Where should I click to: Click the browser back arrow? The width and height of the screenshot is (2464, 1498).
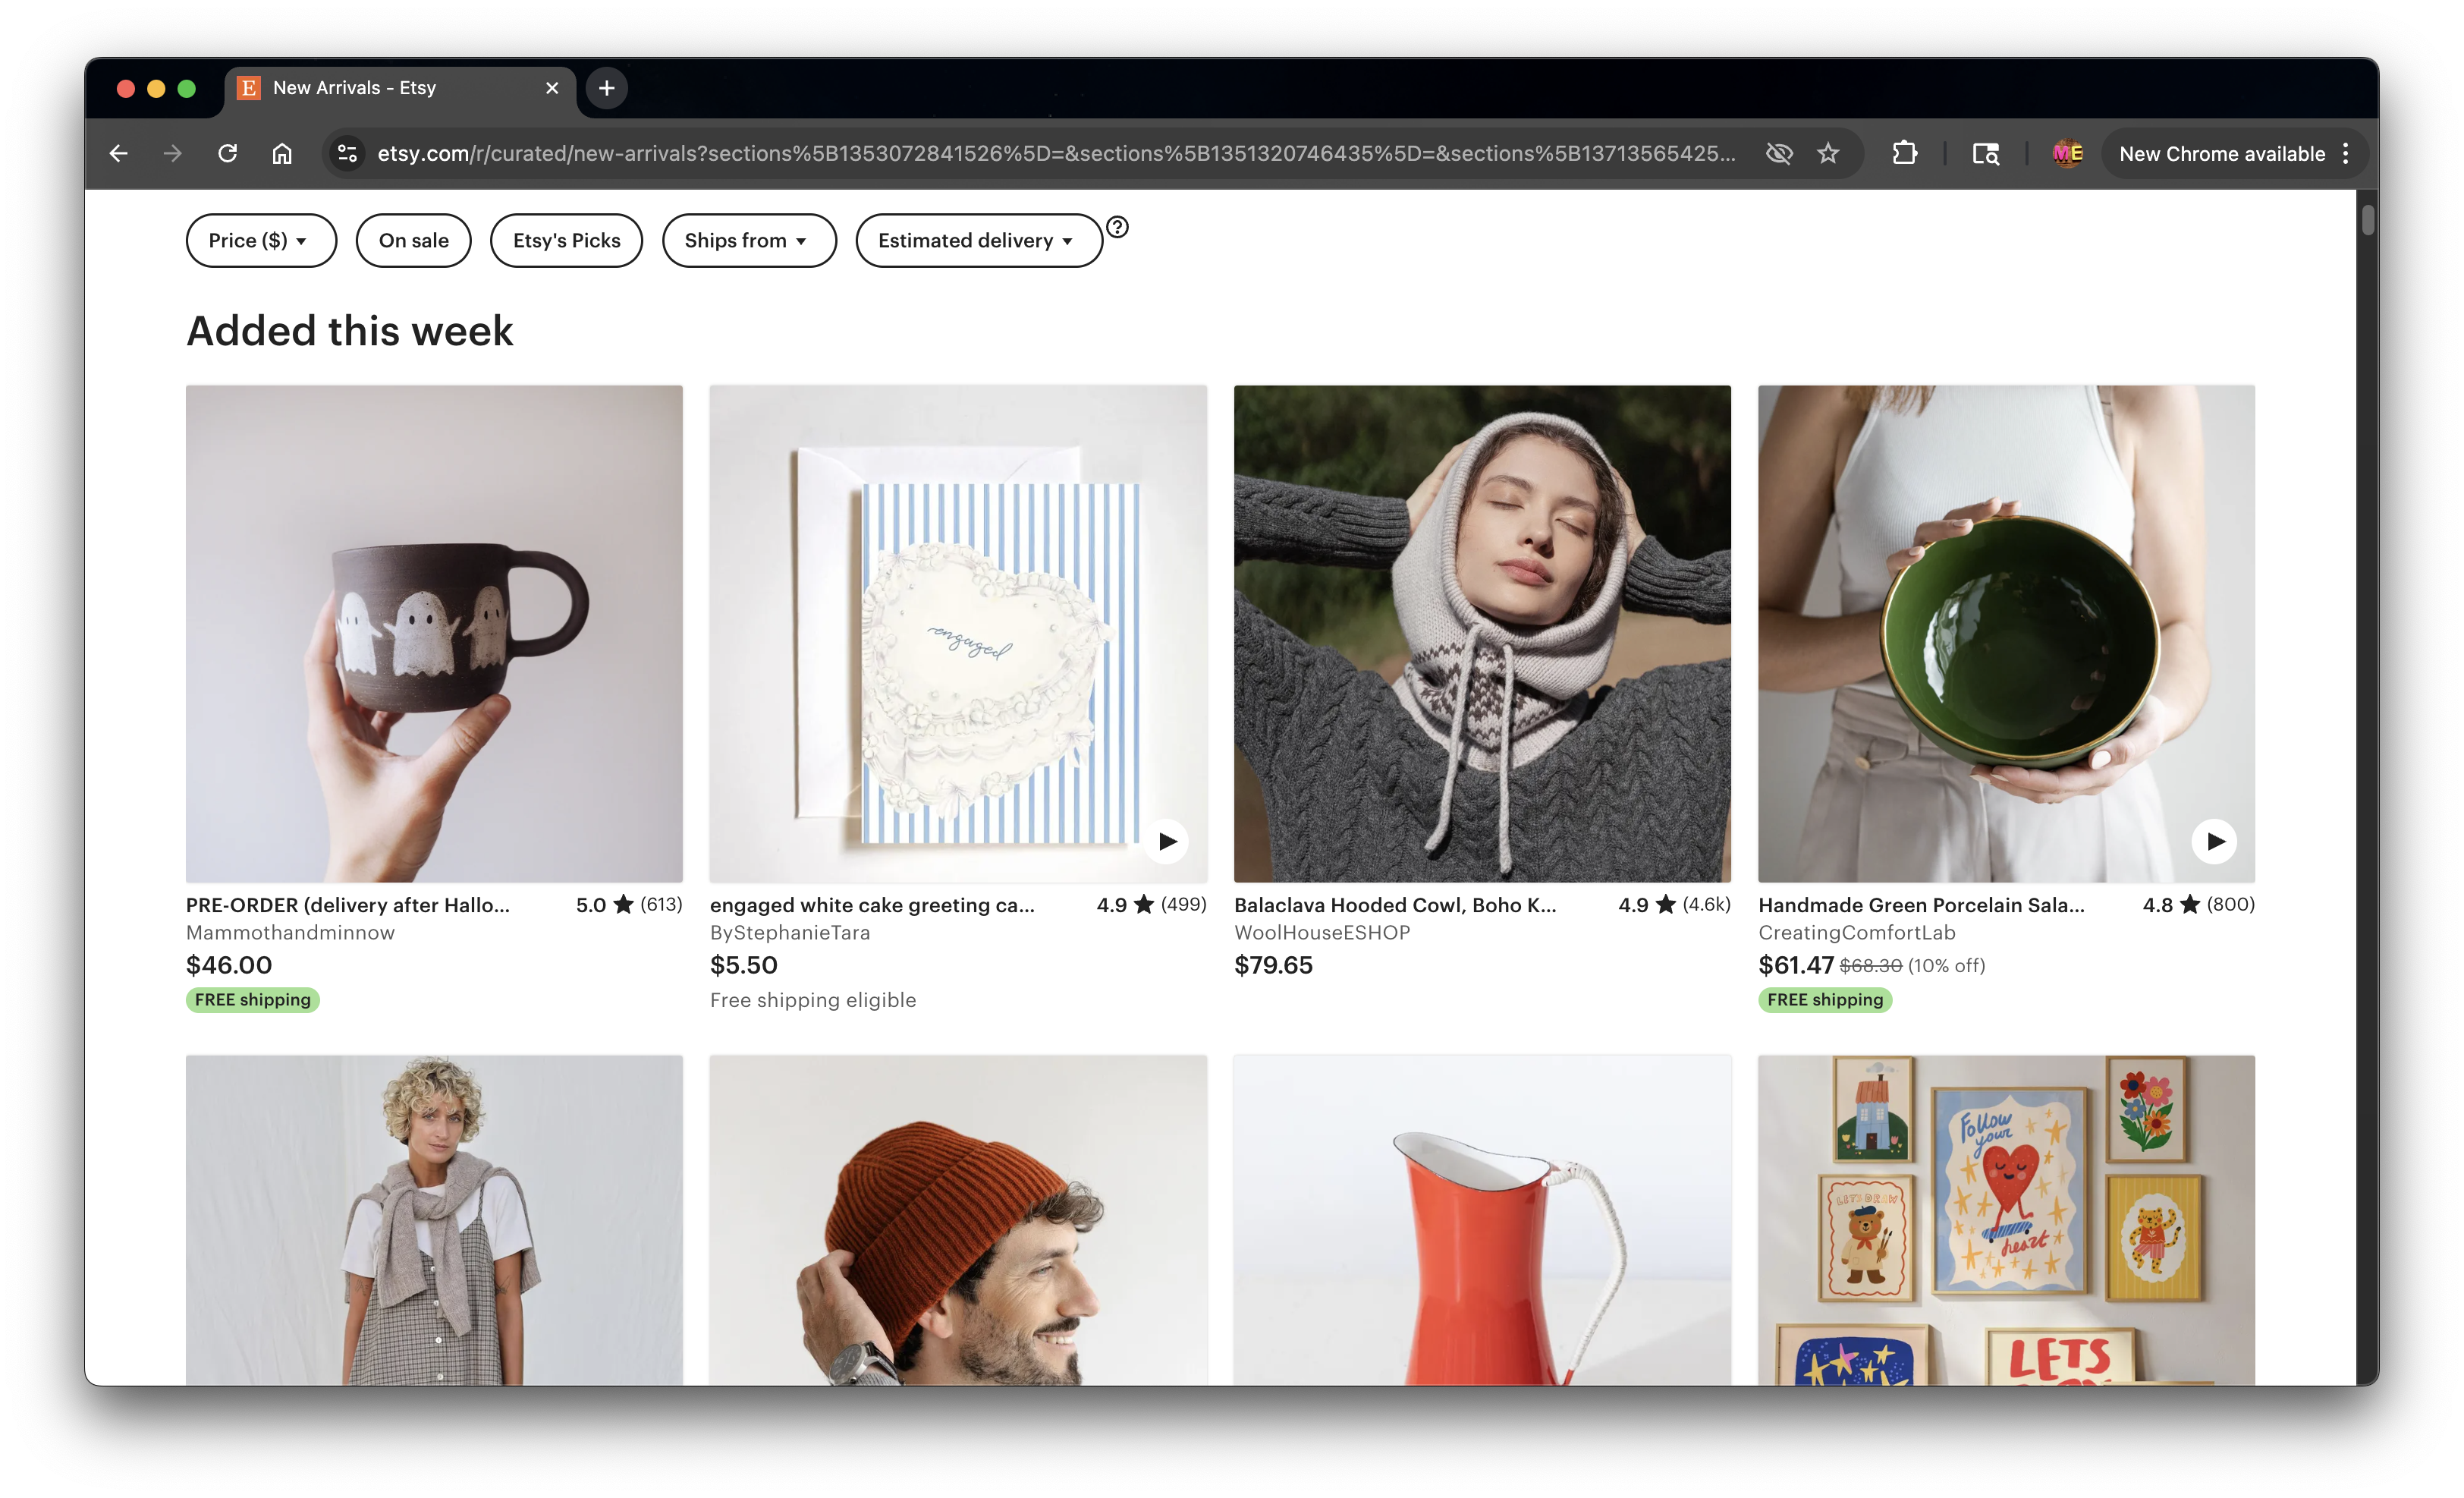tap(119, 153)
